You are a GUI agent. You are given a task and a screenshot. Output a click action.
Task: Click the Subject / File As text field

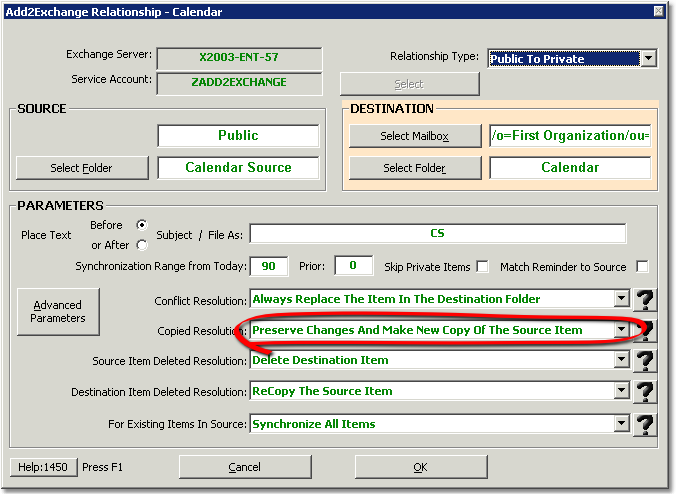coord(438,233)
